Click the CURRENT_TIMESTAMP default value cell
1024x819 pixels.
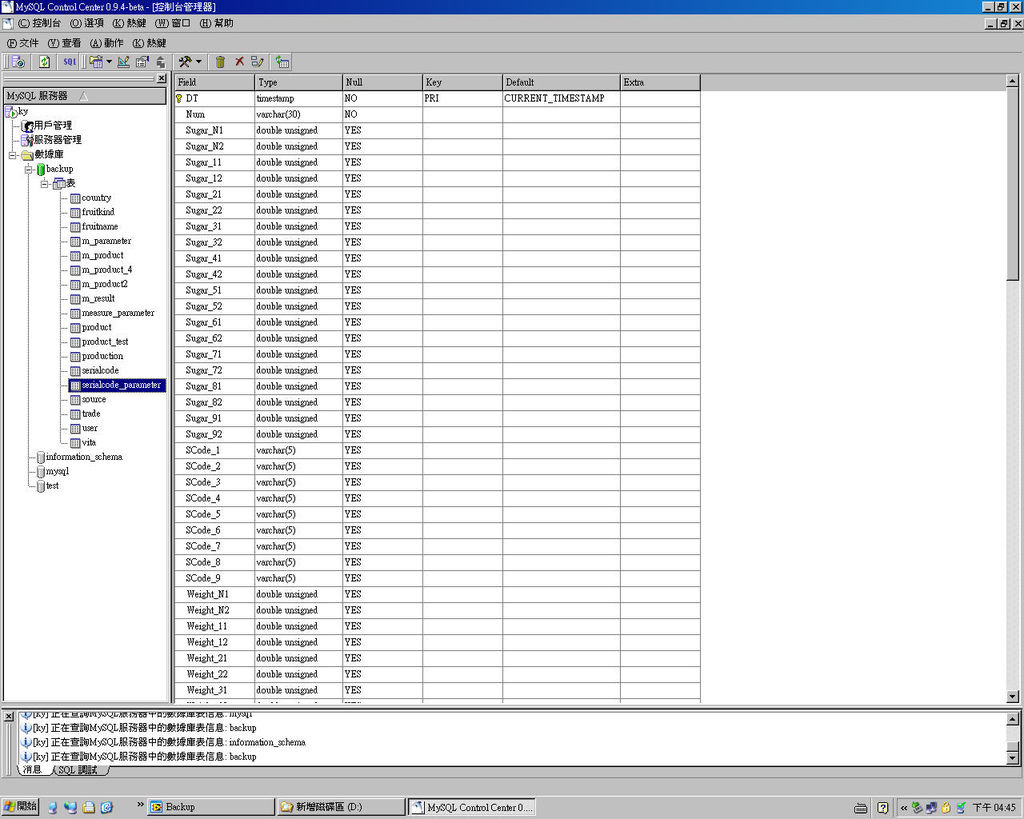(561, 99)
